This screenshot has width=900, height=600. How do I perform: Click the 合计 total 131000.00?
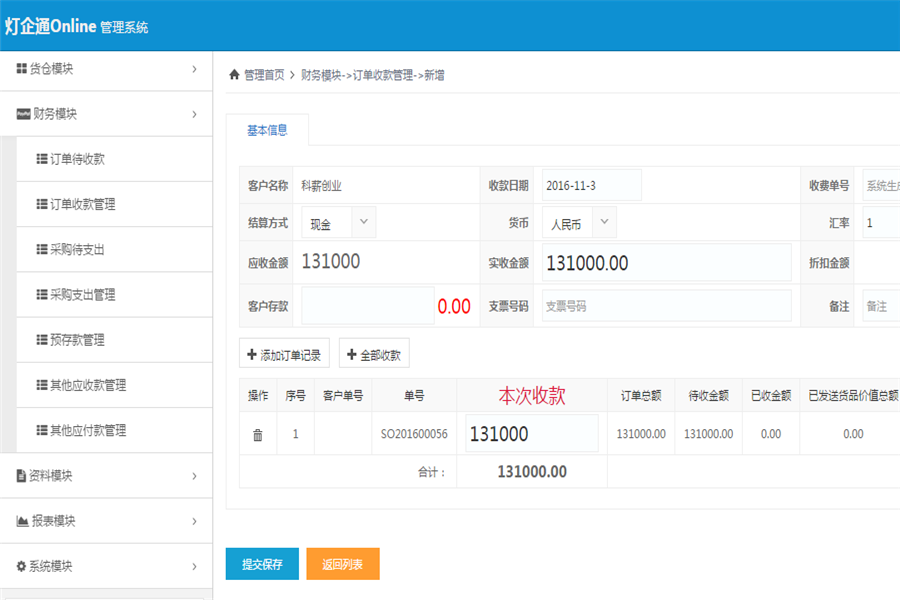(x=532, y=472)
